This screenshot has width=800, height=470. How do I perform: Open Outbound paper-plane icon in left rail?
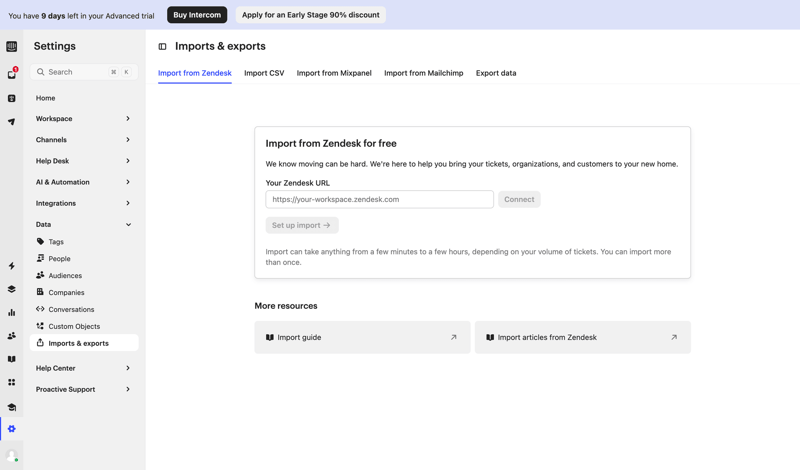pyautogui.click(x=12, y=122)
